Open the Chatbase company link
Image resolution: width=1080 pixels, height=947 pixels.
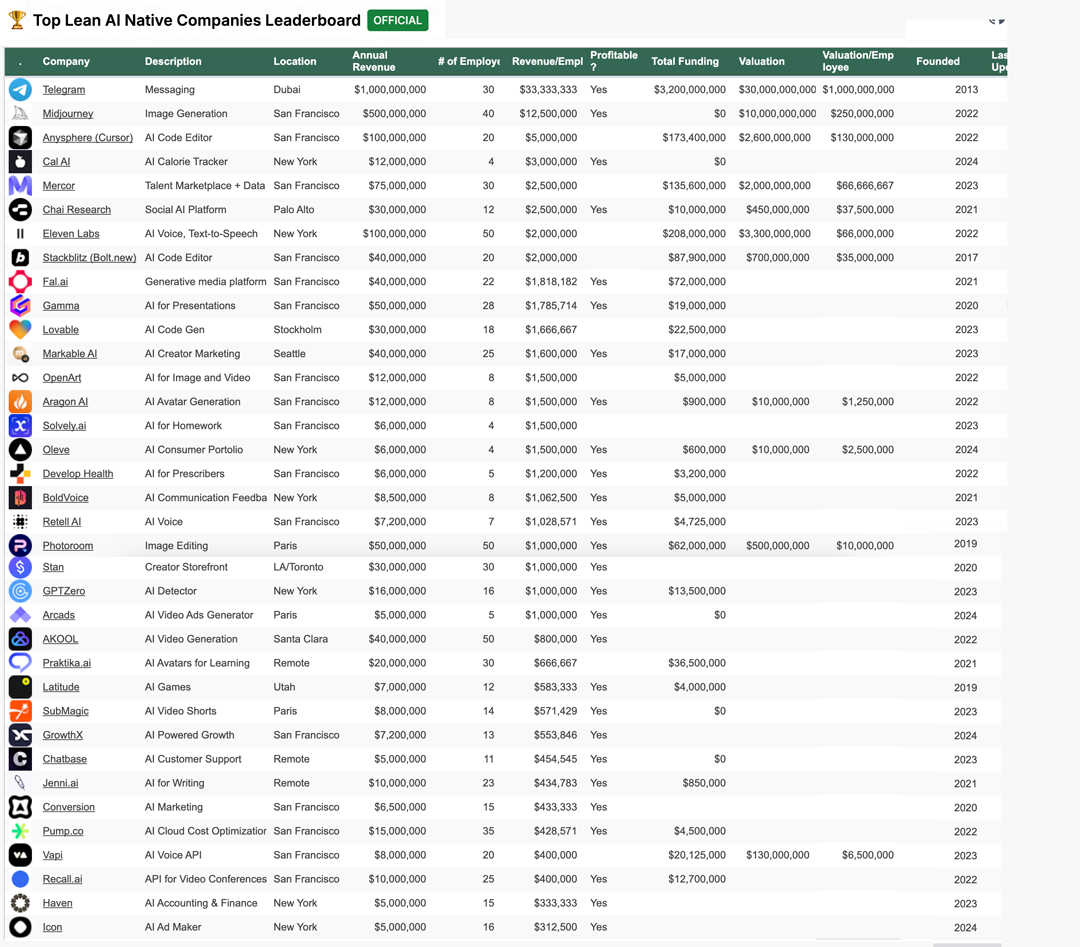pyautogui.click(x=65, y=759)
